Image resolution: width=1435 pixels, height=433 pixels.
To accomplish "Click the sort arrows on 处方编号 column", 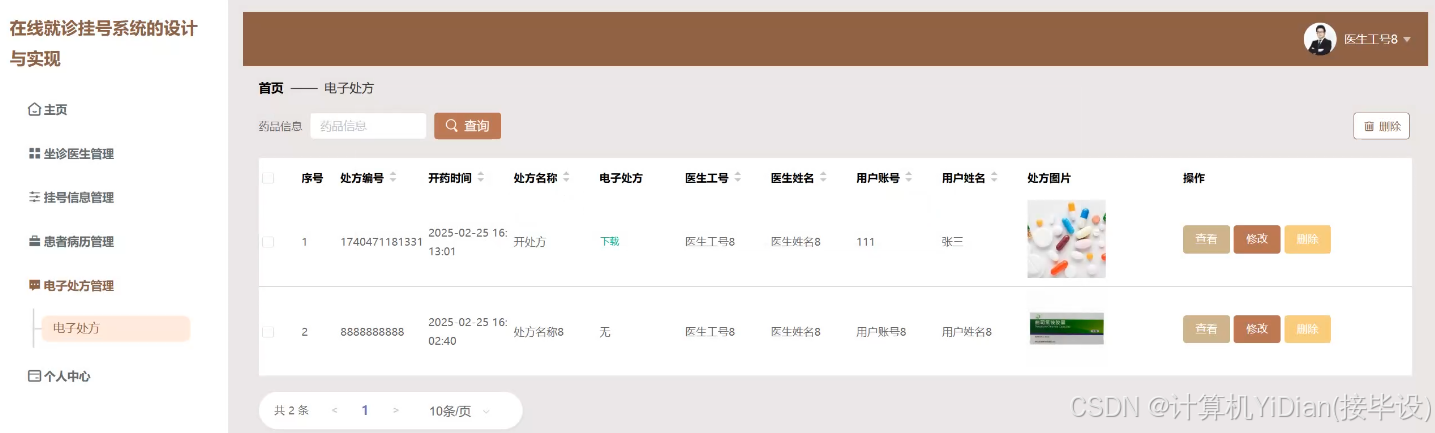I will 393,178.
